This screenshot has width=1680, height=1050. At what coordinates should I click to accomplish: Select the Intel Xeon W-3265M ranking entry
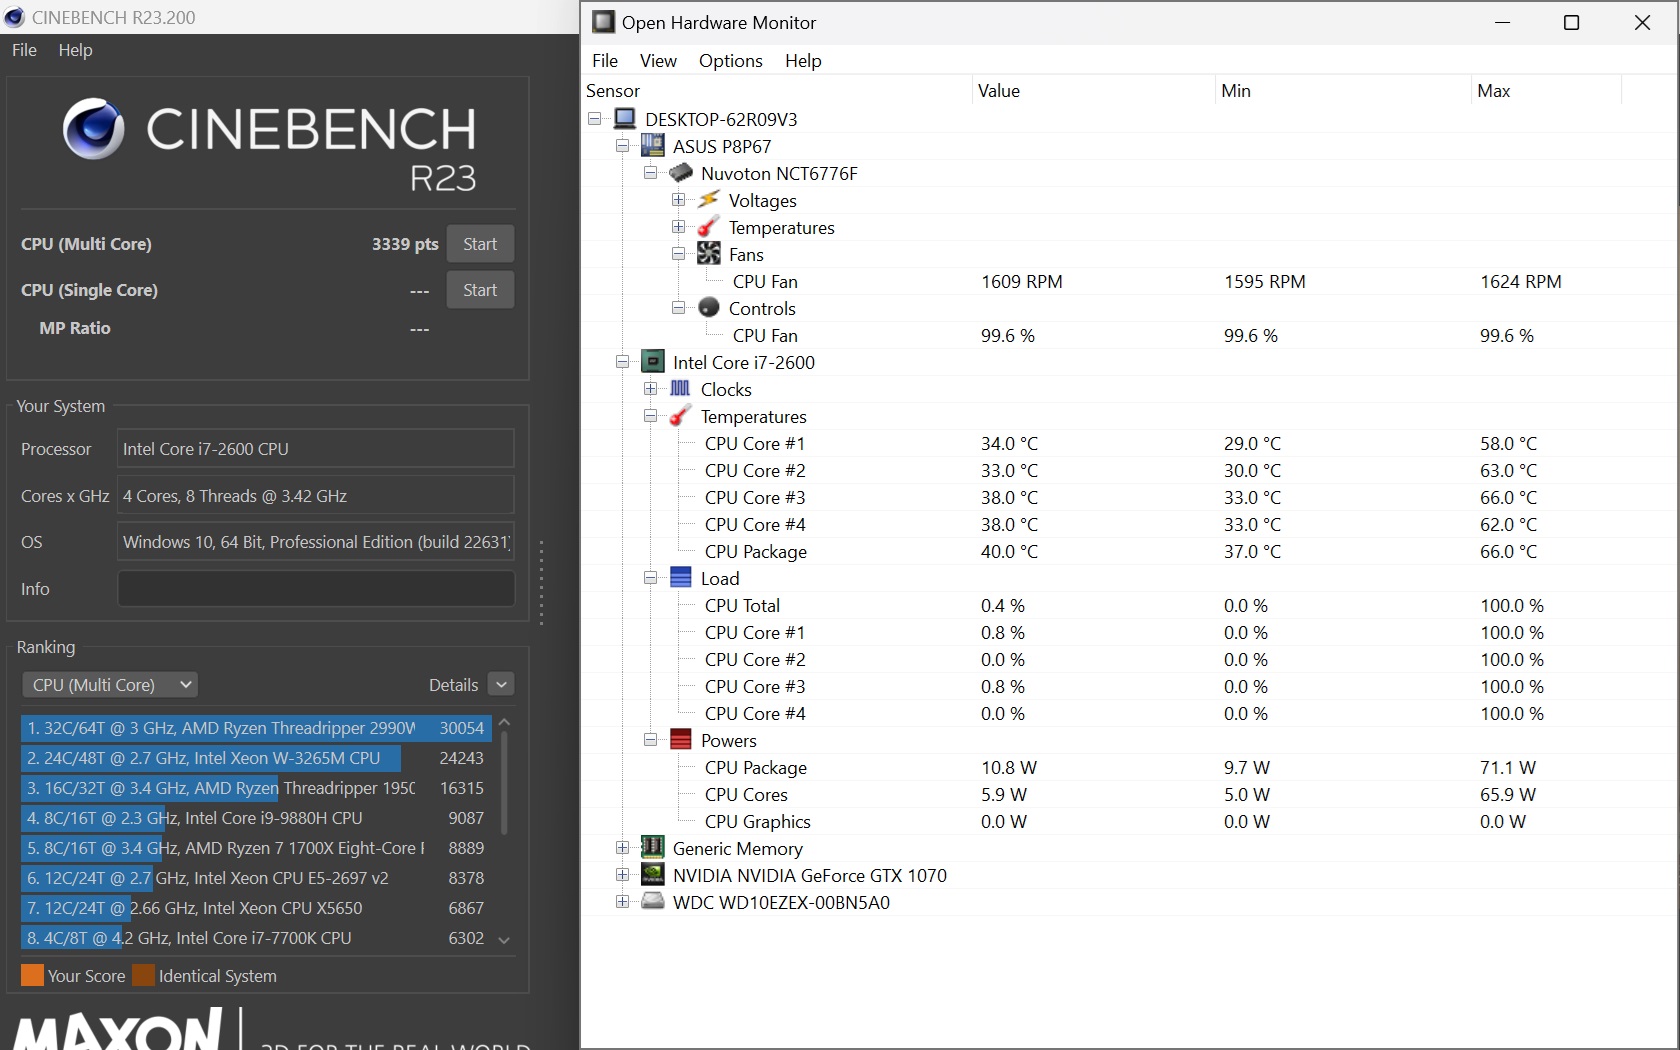click(x=256, y=758)
